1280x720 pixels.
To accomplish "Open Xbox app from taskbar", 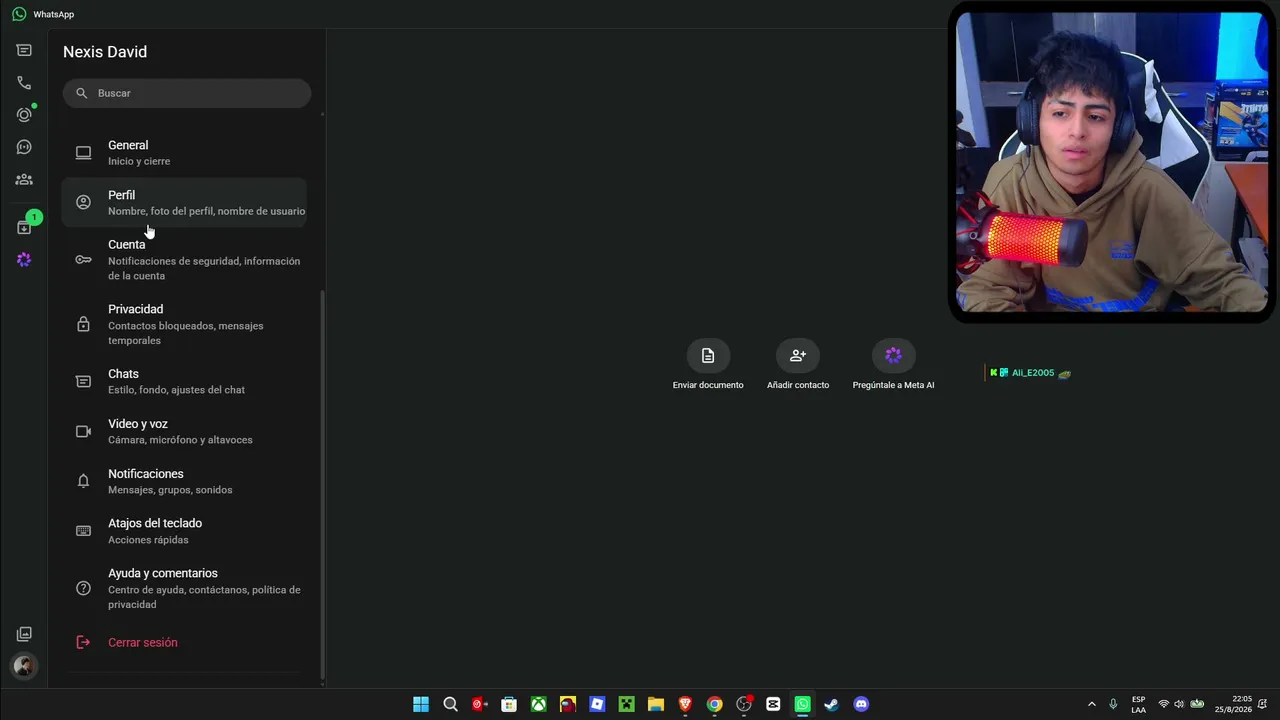I will [538, 704].
